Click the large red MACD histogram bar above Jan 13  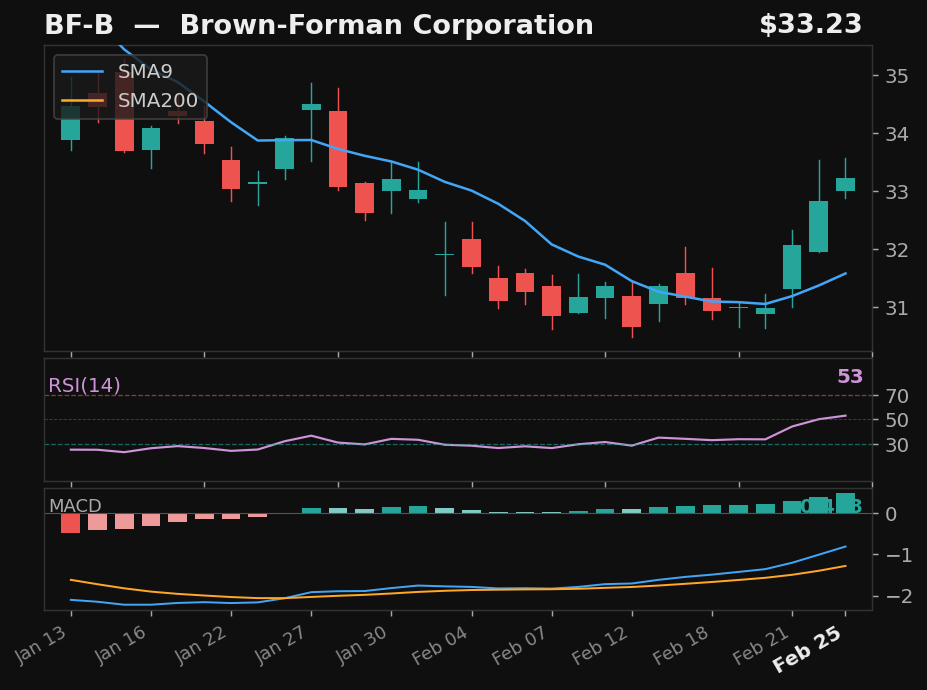70,523
